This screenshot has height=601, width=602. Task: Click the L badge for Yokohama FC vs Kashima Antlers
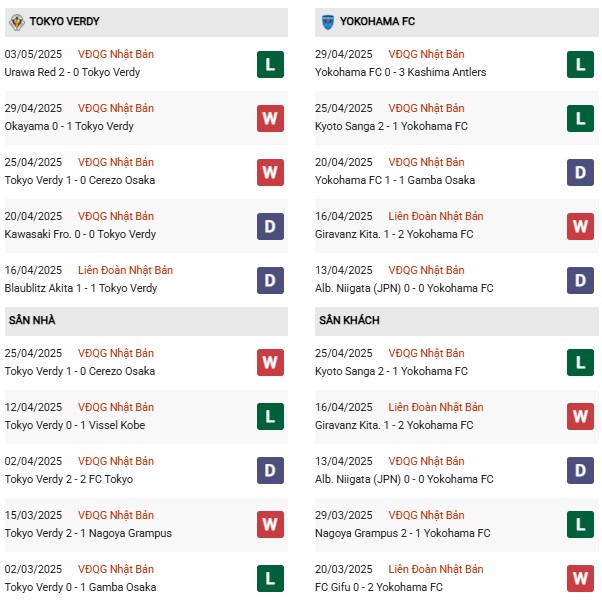(x=580, y=65)
